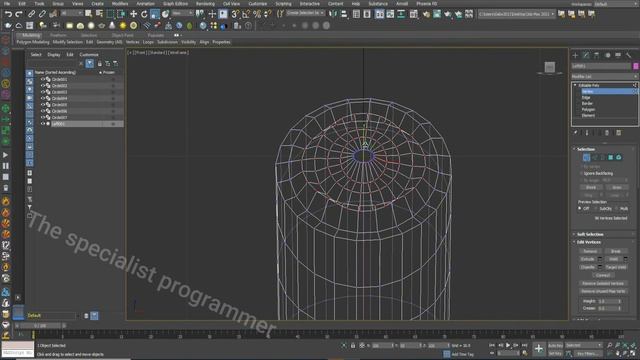Screen dimensions: 640x360
Task: Activate the Select and Scale tool
Action: tap(155, 14)
